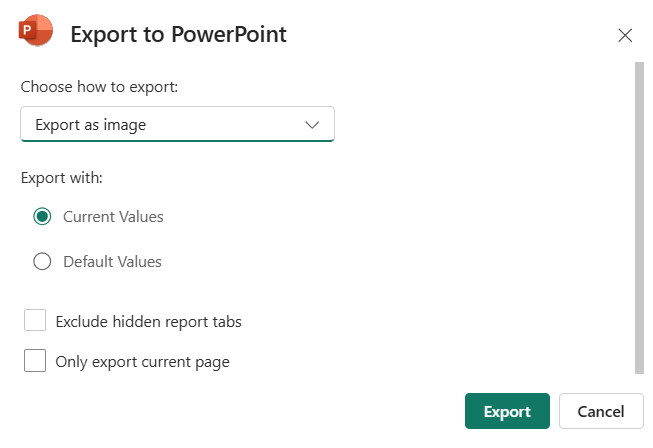
Task: Click the 'Export with:' section label
Action: pyautogui.click(x=61, y=178)
